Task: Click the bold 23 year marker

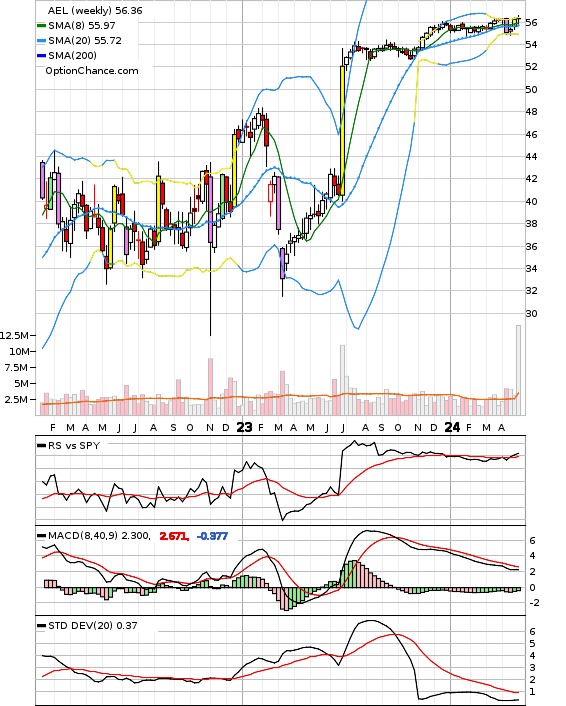Action: (x=244, y=427)
